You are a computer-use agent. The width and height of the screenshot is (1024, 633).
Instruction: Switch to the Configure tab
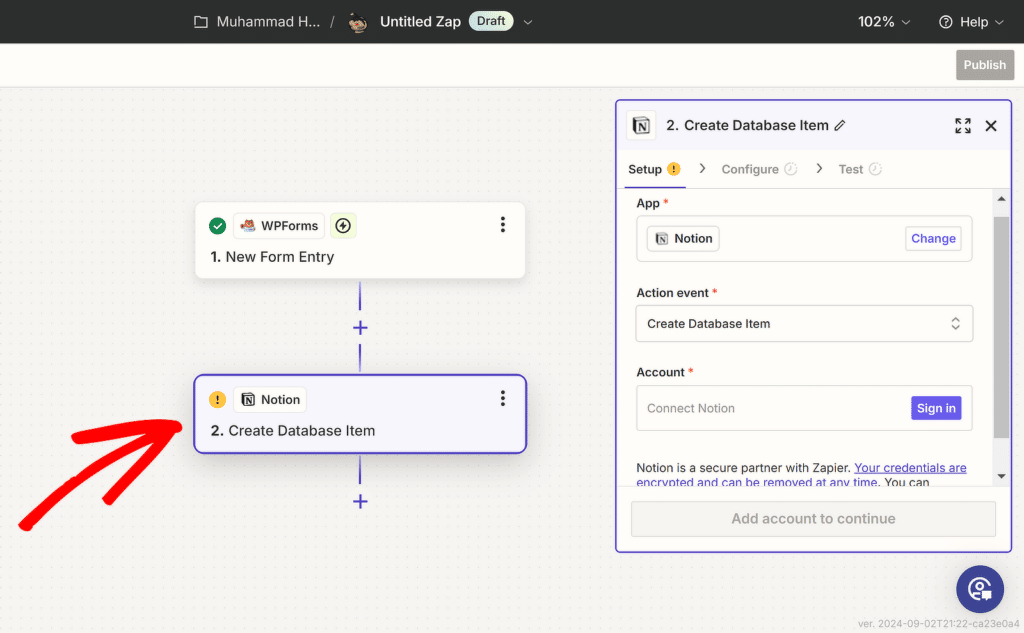click(750, 169)
